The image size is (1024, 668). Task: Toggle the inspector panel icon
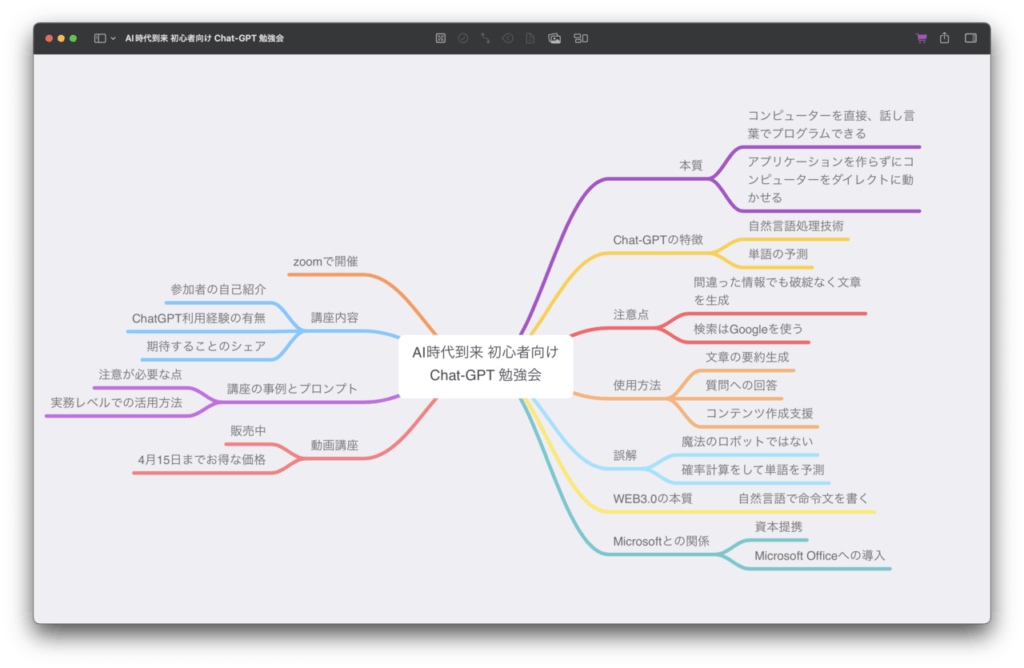(970, 39)
